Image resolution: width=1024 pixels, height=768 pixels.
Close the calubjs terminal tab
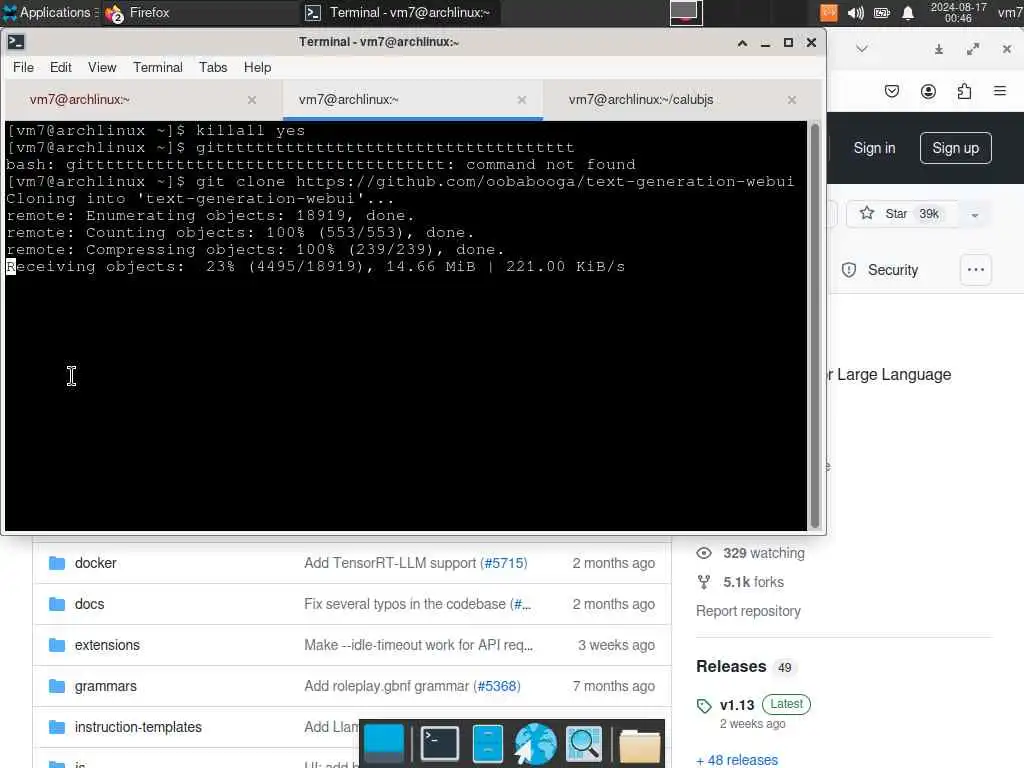pos(792,100)
